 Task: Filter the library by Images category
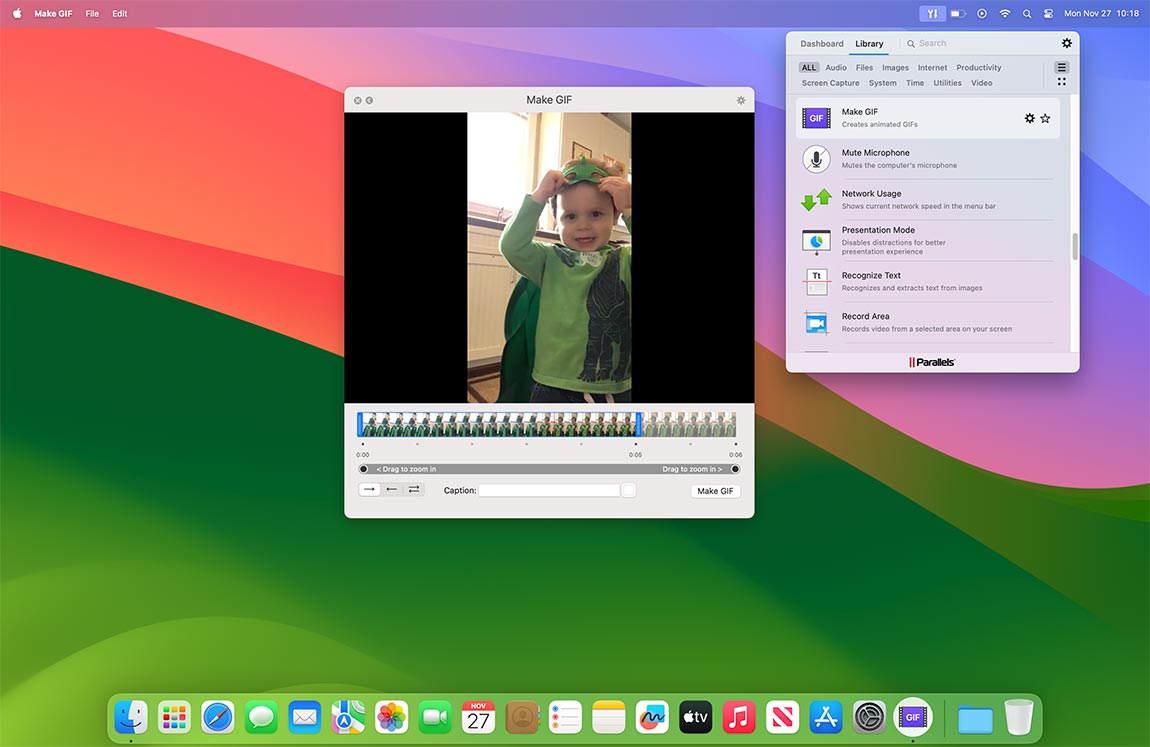pyautogui.click(x=895, y=67)
